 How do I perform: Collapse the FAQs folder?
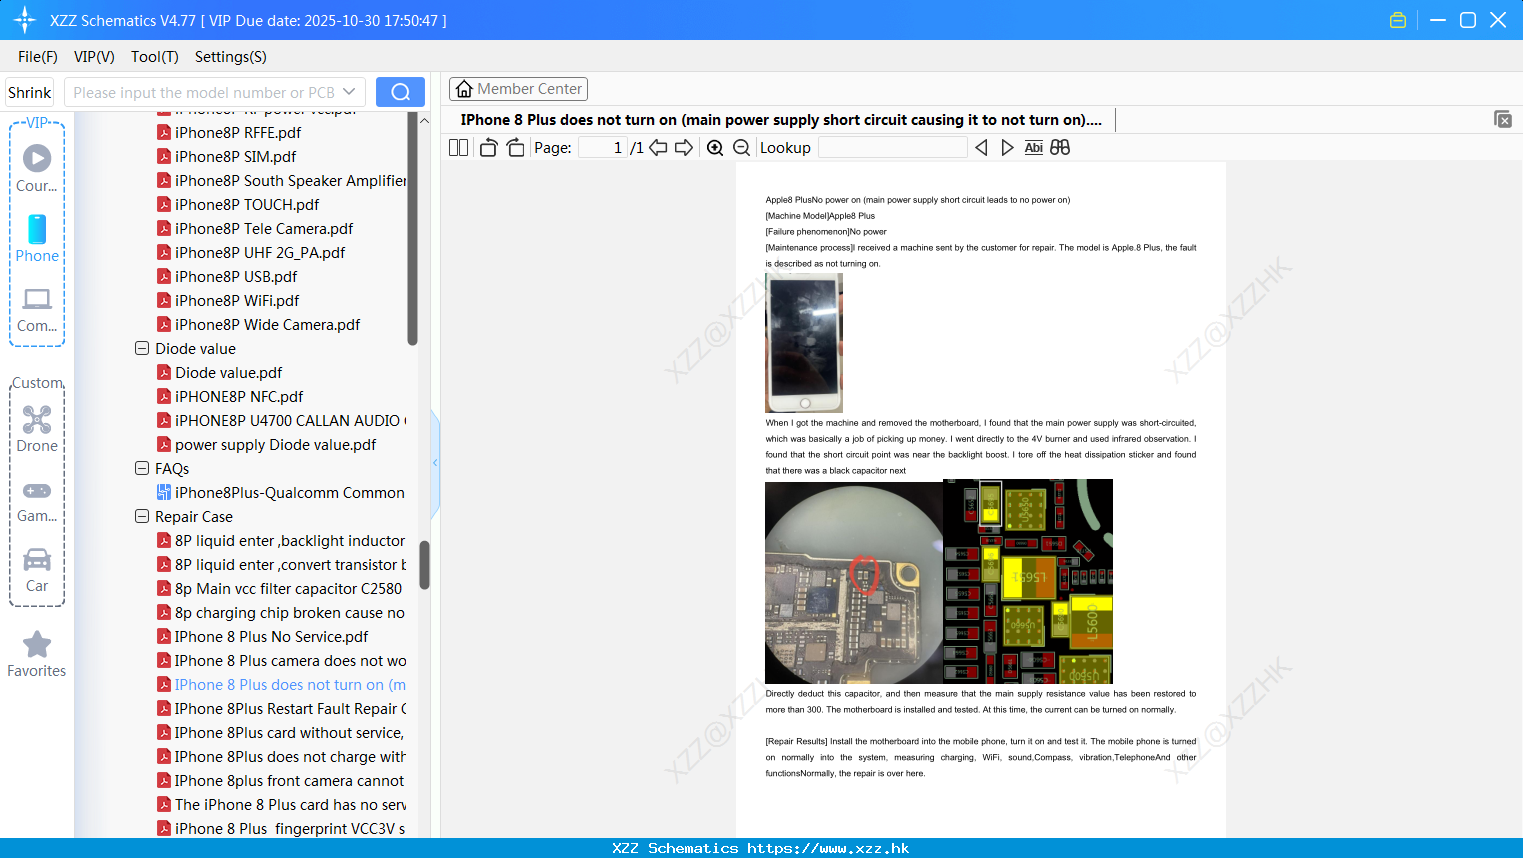142,469
